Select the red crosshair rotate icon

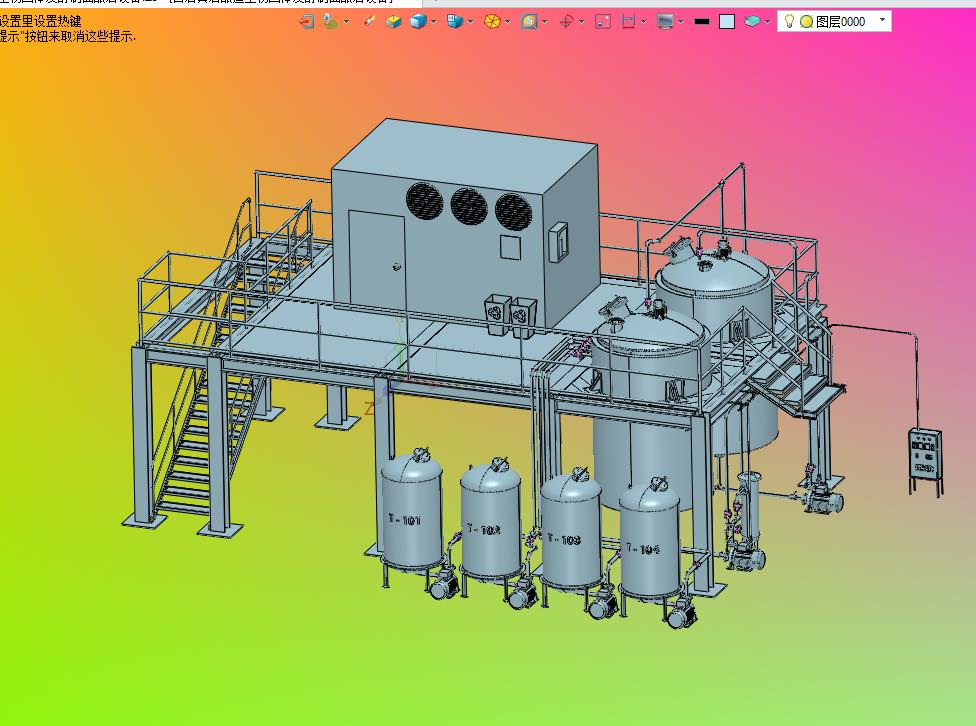coord(566,21)
